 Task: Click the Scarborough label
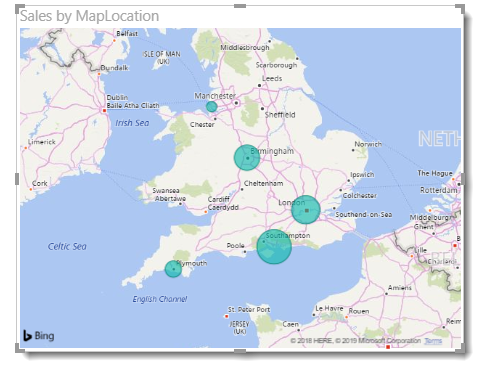click(276, 65)
